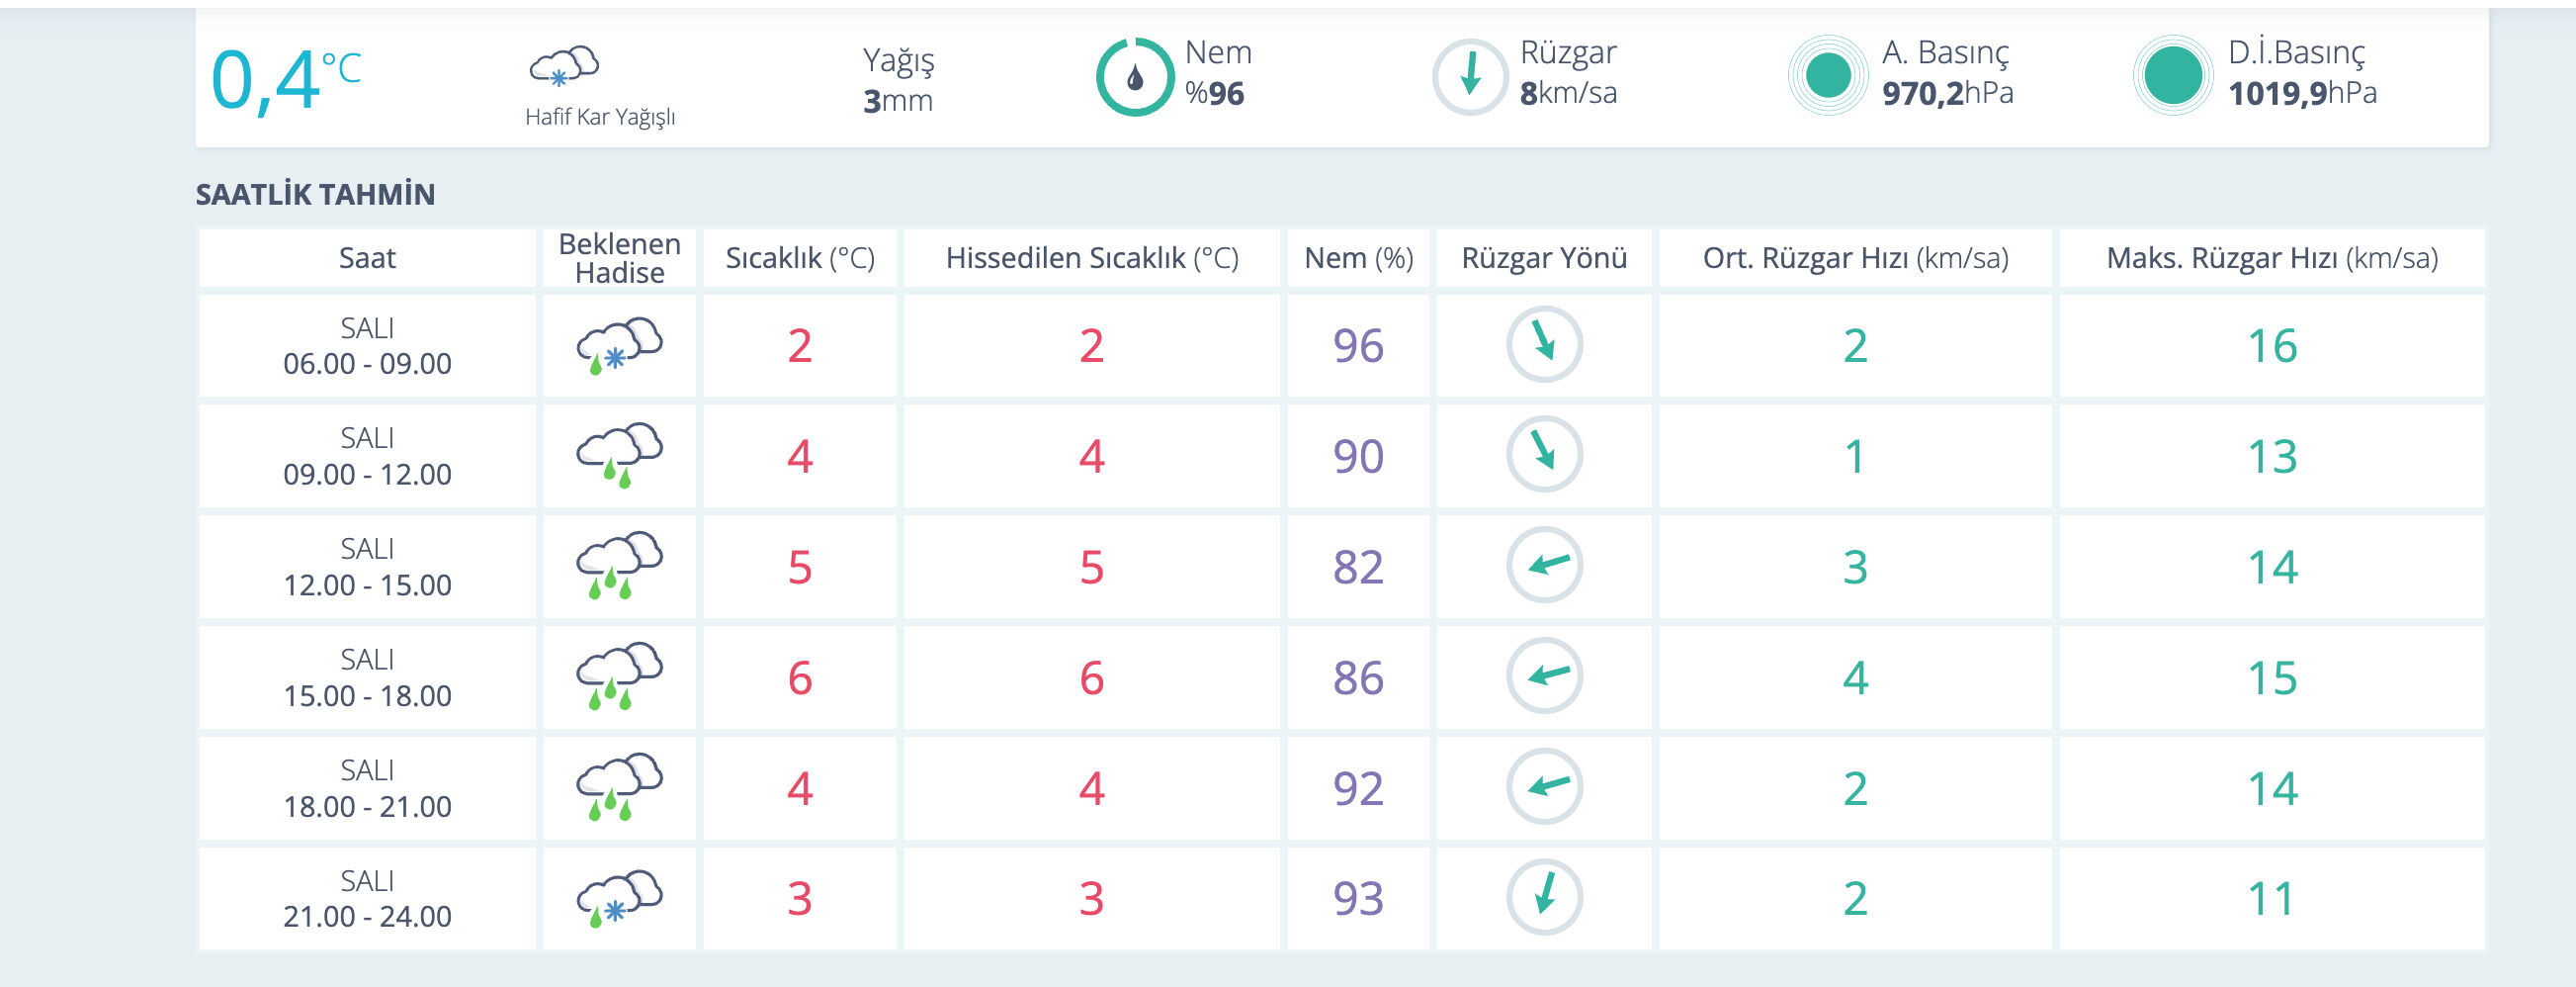This screenshot has height=987, width=2576.
Task: Click the rain icon for 18.00 - 21.00
Action: [619, 787]
